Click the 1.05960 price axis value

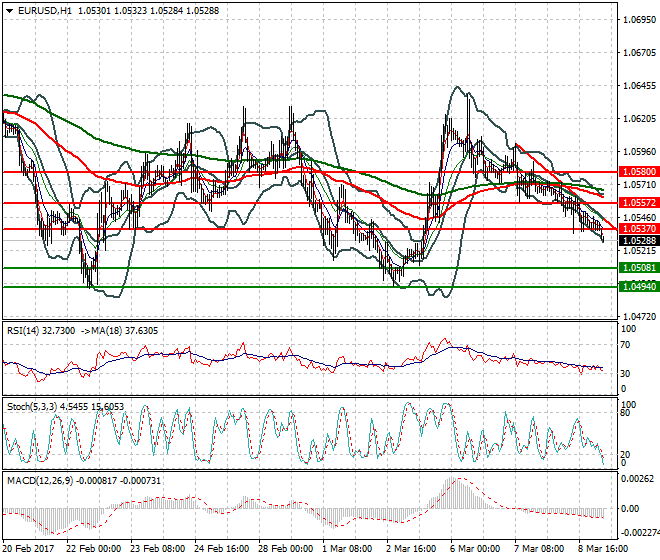(x=639, y=152)
